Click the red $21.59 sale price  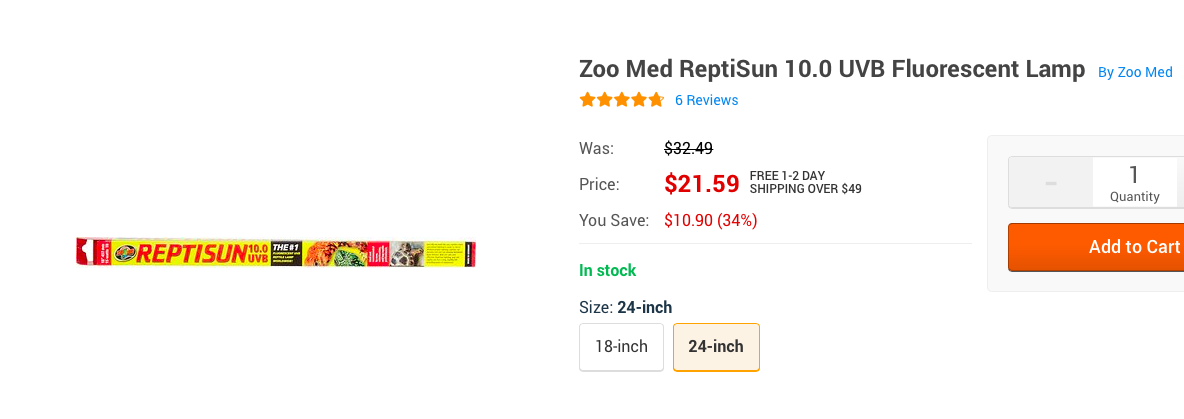tap(702, 184)
